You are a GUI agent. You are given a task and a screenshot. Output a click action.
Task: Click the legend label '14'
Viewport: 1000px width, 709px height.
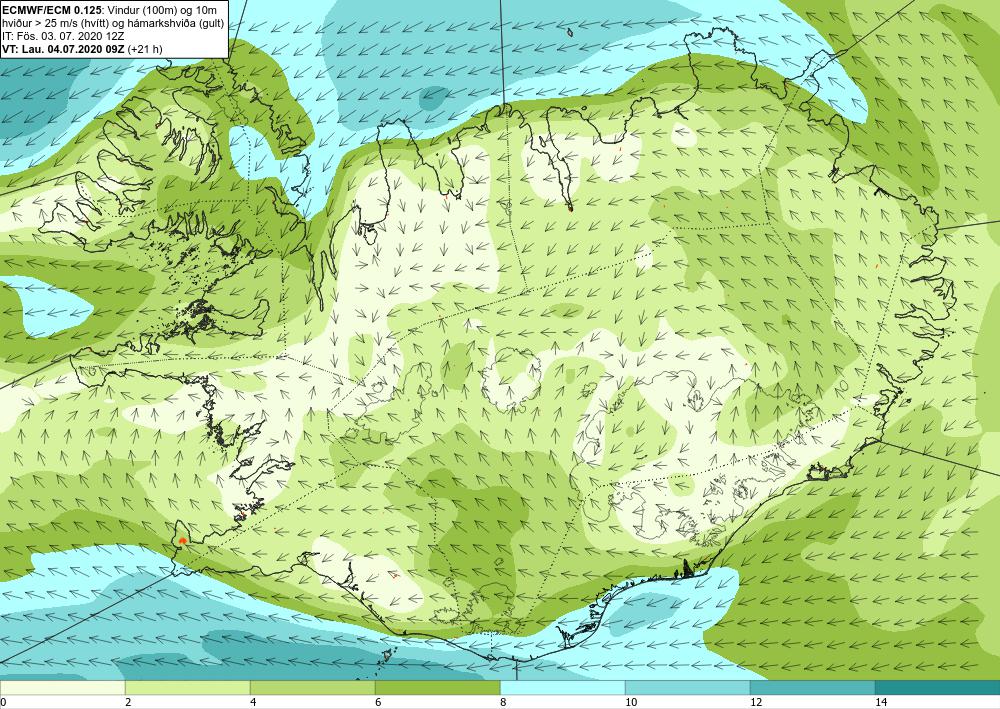point(881,702)
